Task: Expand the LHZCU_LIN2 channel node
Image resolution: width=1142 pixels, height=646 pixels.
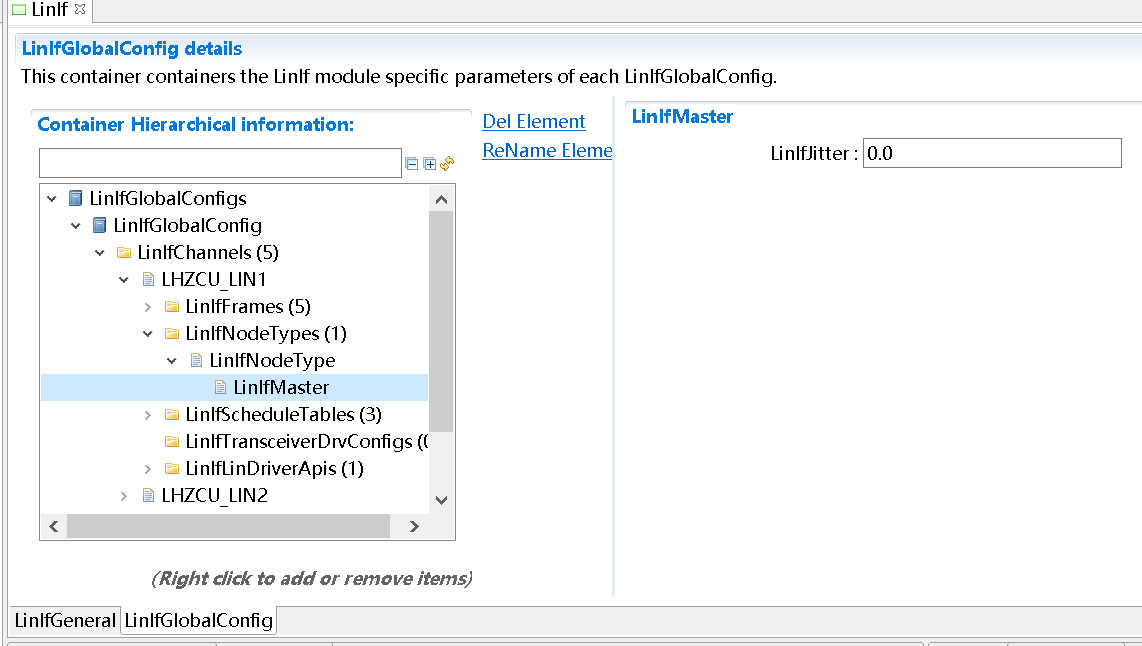Action: [124, 496]
